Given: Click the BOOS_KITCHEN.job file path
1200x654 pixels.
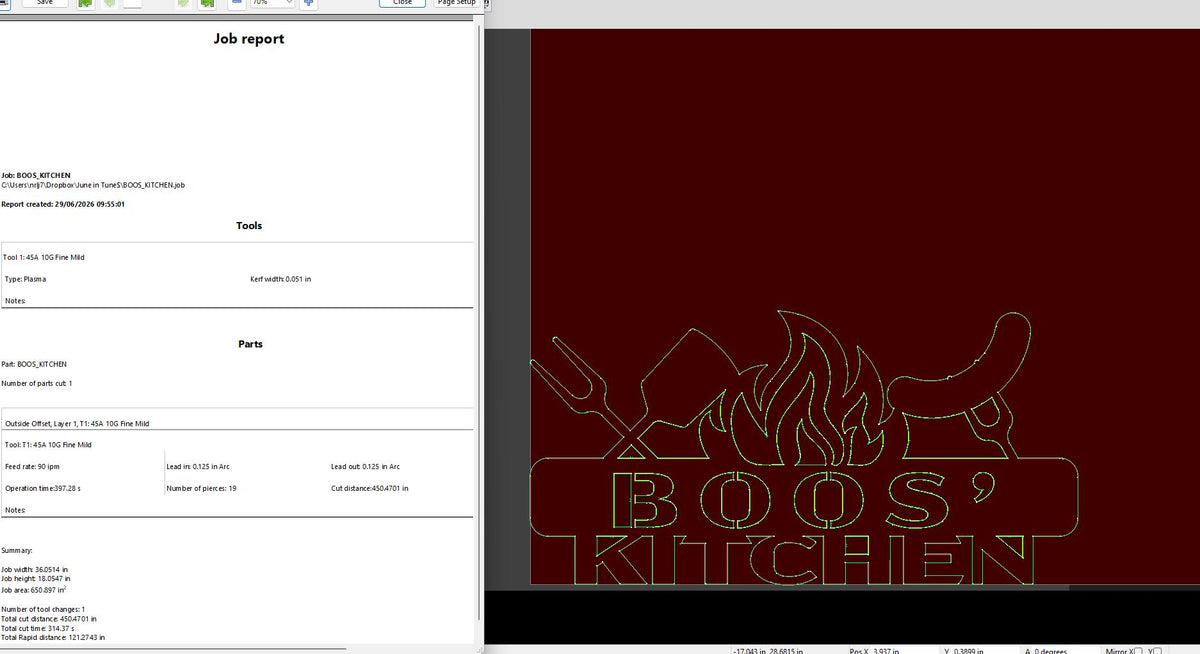Looking at the screenshot, I should (94, 185).
